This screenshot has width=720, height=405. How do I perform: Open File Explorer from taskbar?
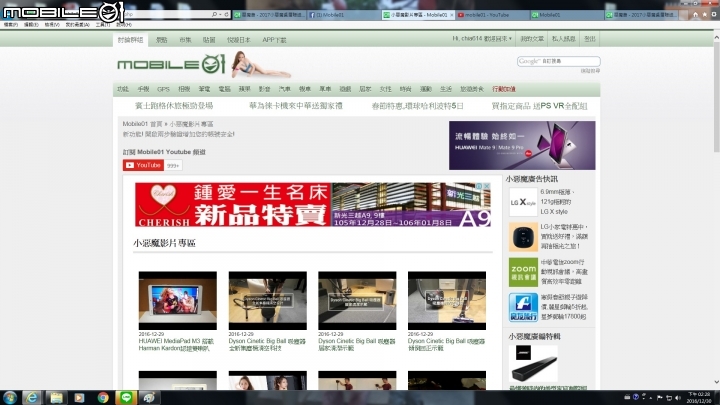click(56, 398)
